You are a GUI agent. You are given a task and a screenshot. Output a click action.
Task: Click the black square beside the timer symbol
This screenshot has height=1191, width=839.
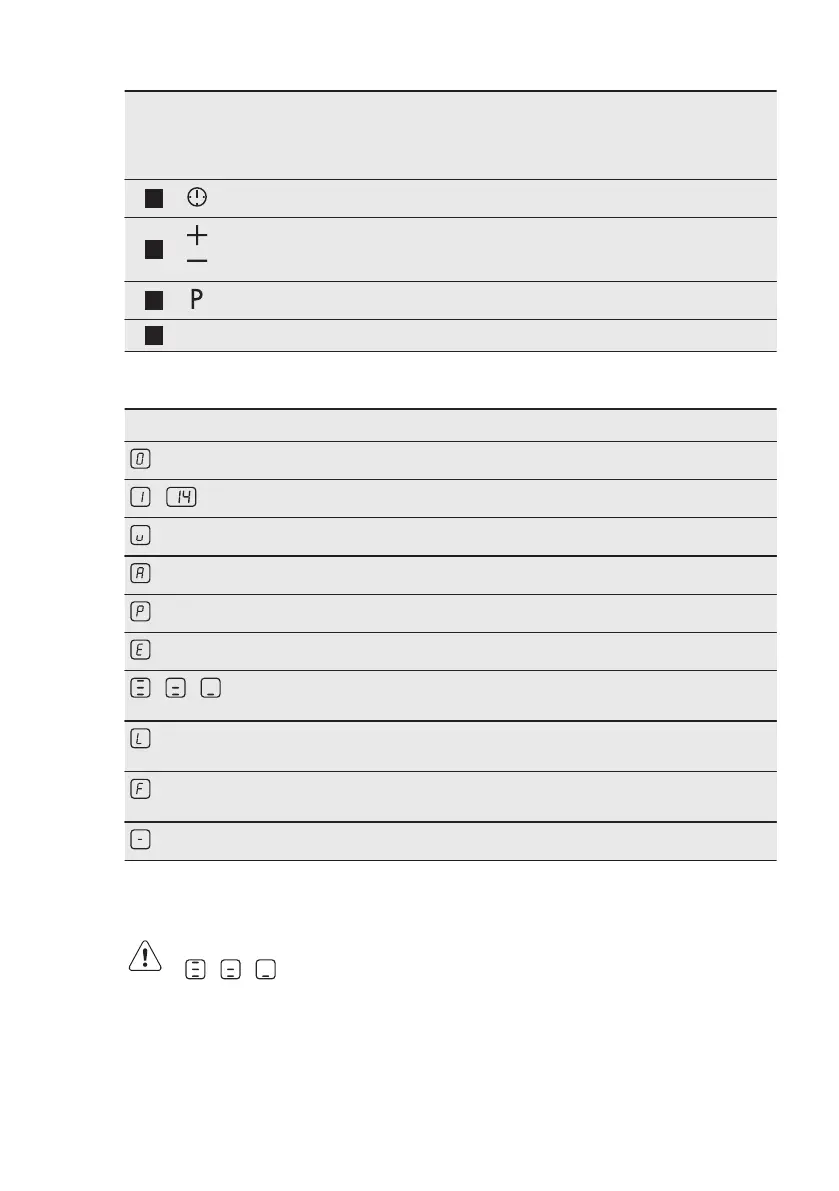[153, 198]
